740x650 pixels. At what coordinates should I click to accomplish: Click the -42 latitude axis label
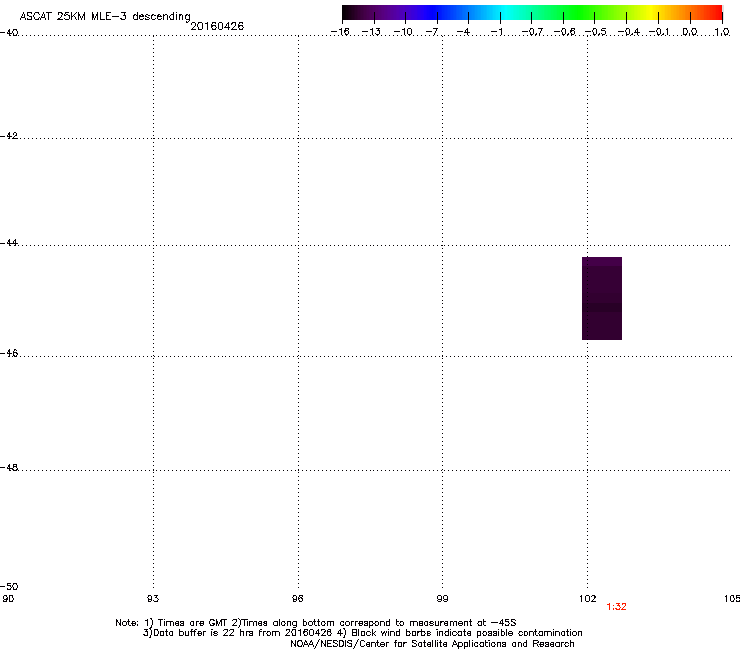coord(9,136)
